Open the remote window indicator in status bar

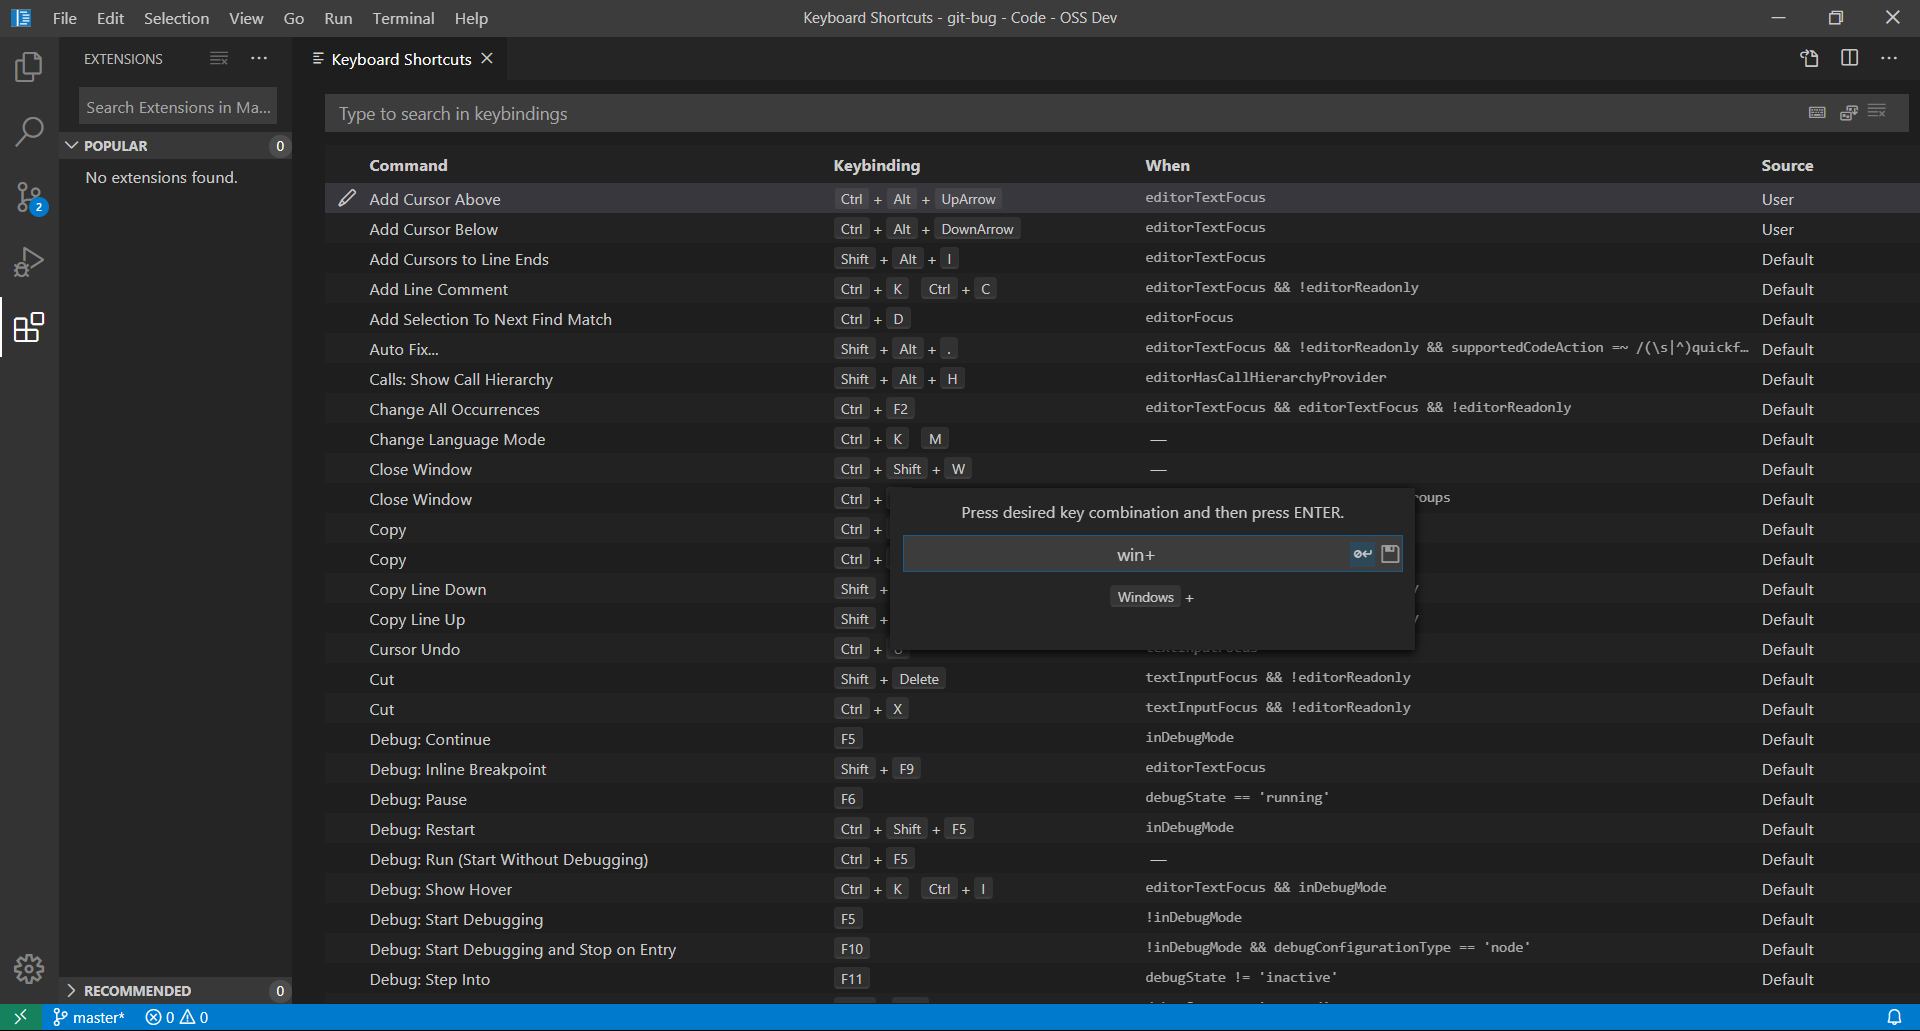coord(20,1017)
